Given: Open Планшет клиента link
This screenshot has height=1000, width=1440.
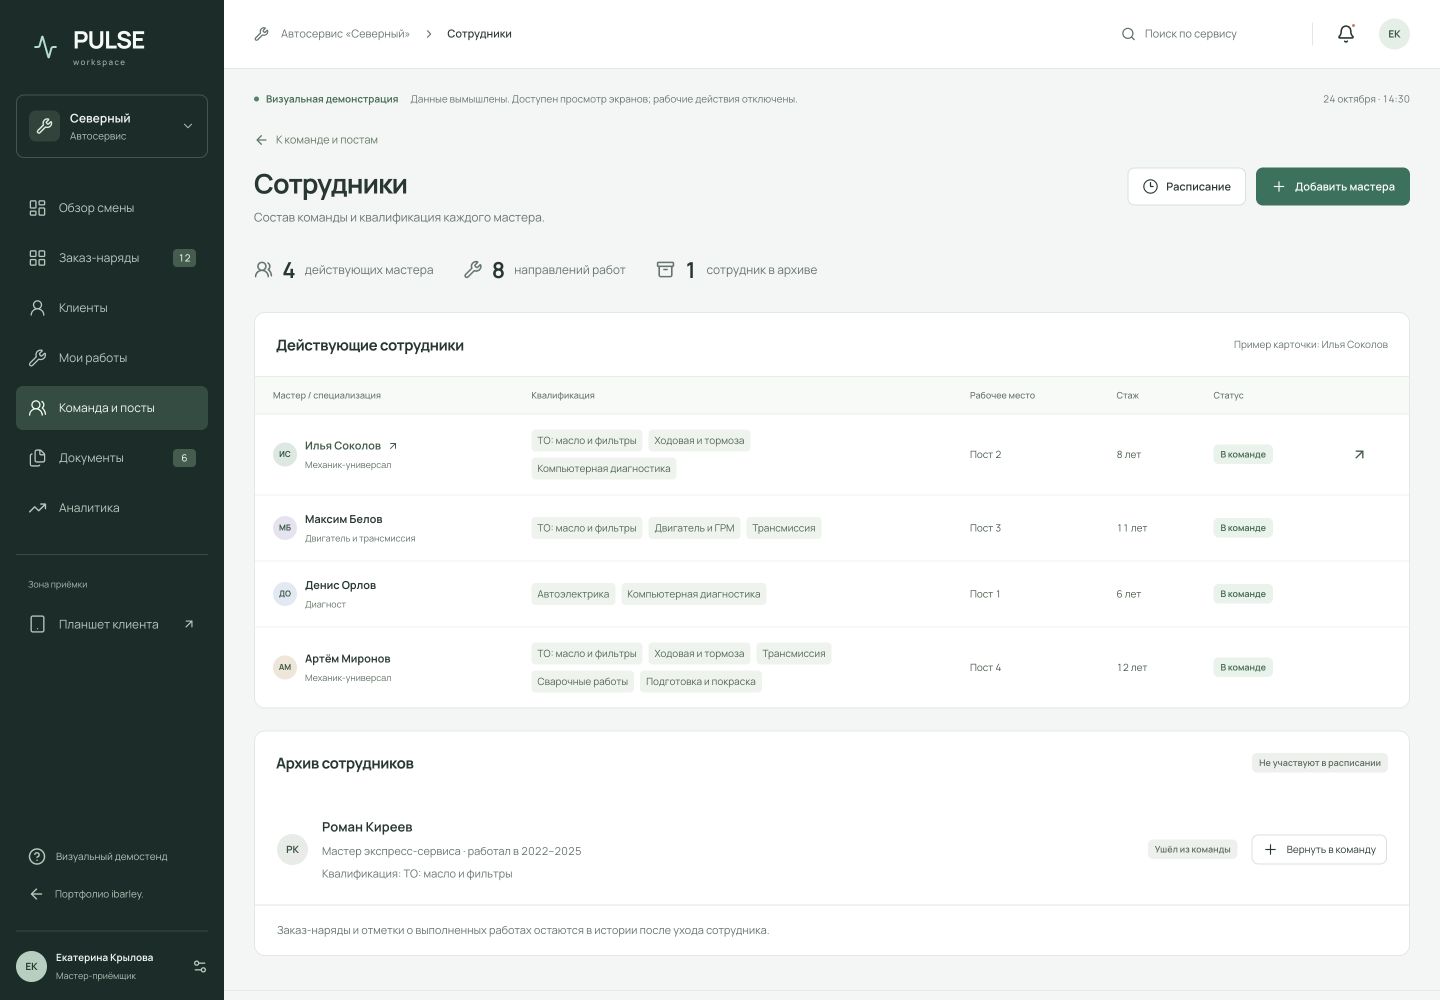Looking at the screenshot, I should pos(112,624).
